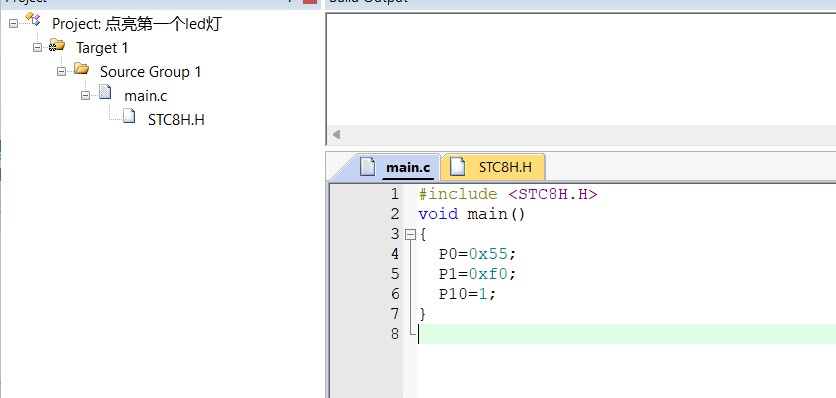836x398 pixels.
Task: Click the Build Output left scroll arrow
Action: [x=336, y=134]
